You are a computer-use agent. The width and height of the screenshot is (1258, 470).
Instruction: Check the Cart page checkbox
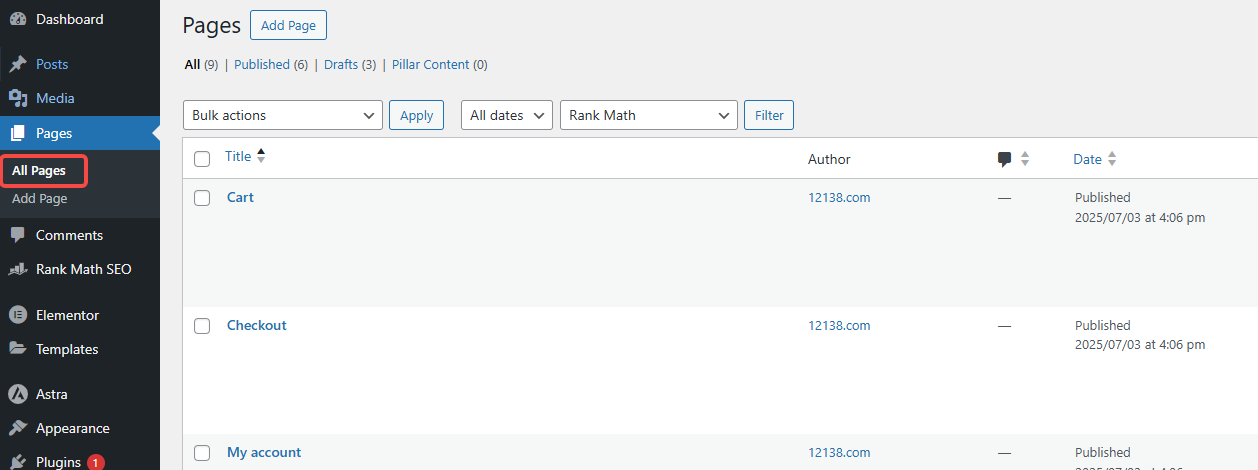[x=202, y=198]
